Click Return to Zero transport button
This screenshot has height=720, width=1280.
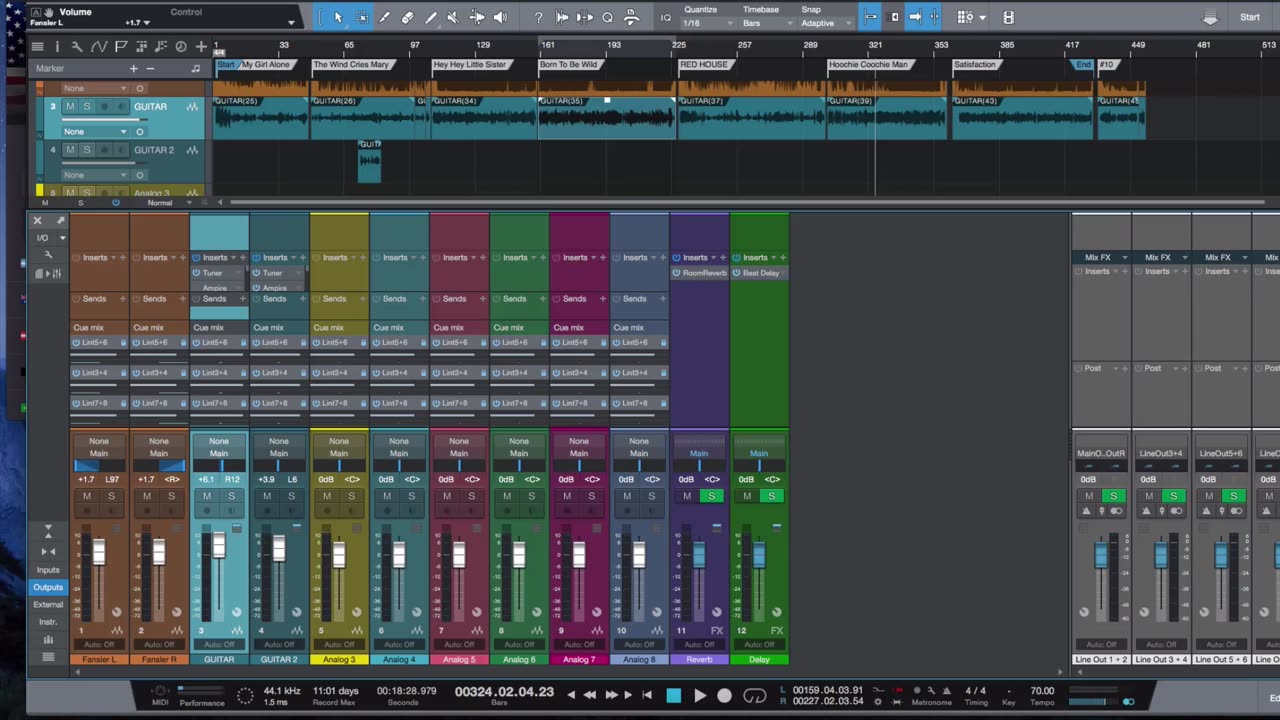pyautogui.click(x=647, y=695)
